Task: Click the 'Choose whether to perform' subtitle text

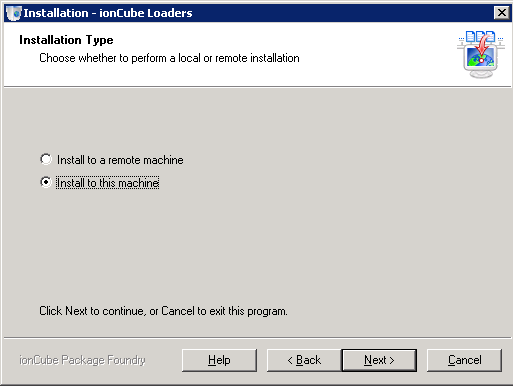Action: click(169, 58)
